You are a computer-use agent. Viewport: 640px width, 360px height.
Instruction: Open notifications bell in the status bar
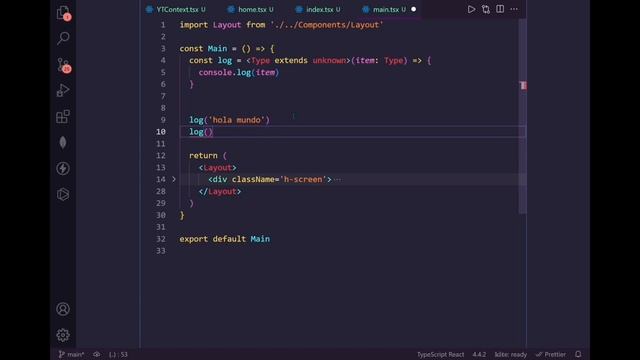click(578, 354)
